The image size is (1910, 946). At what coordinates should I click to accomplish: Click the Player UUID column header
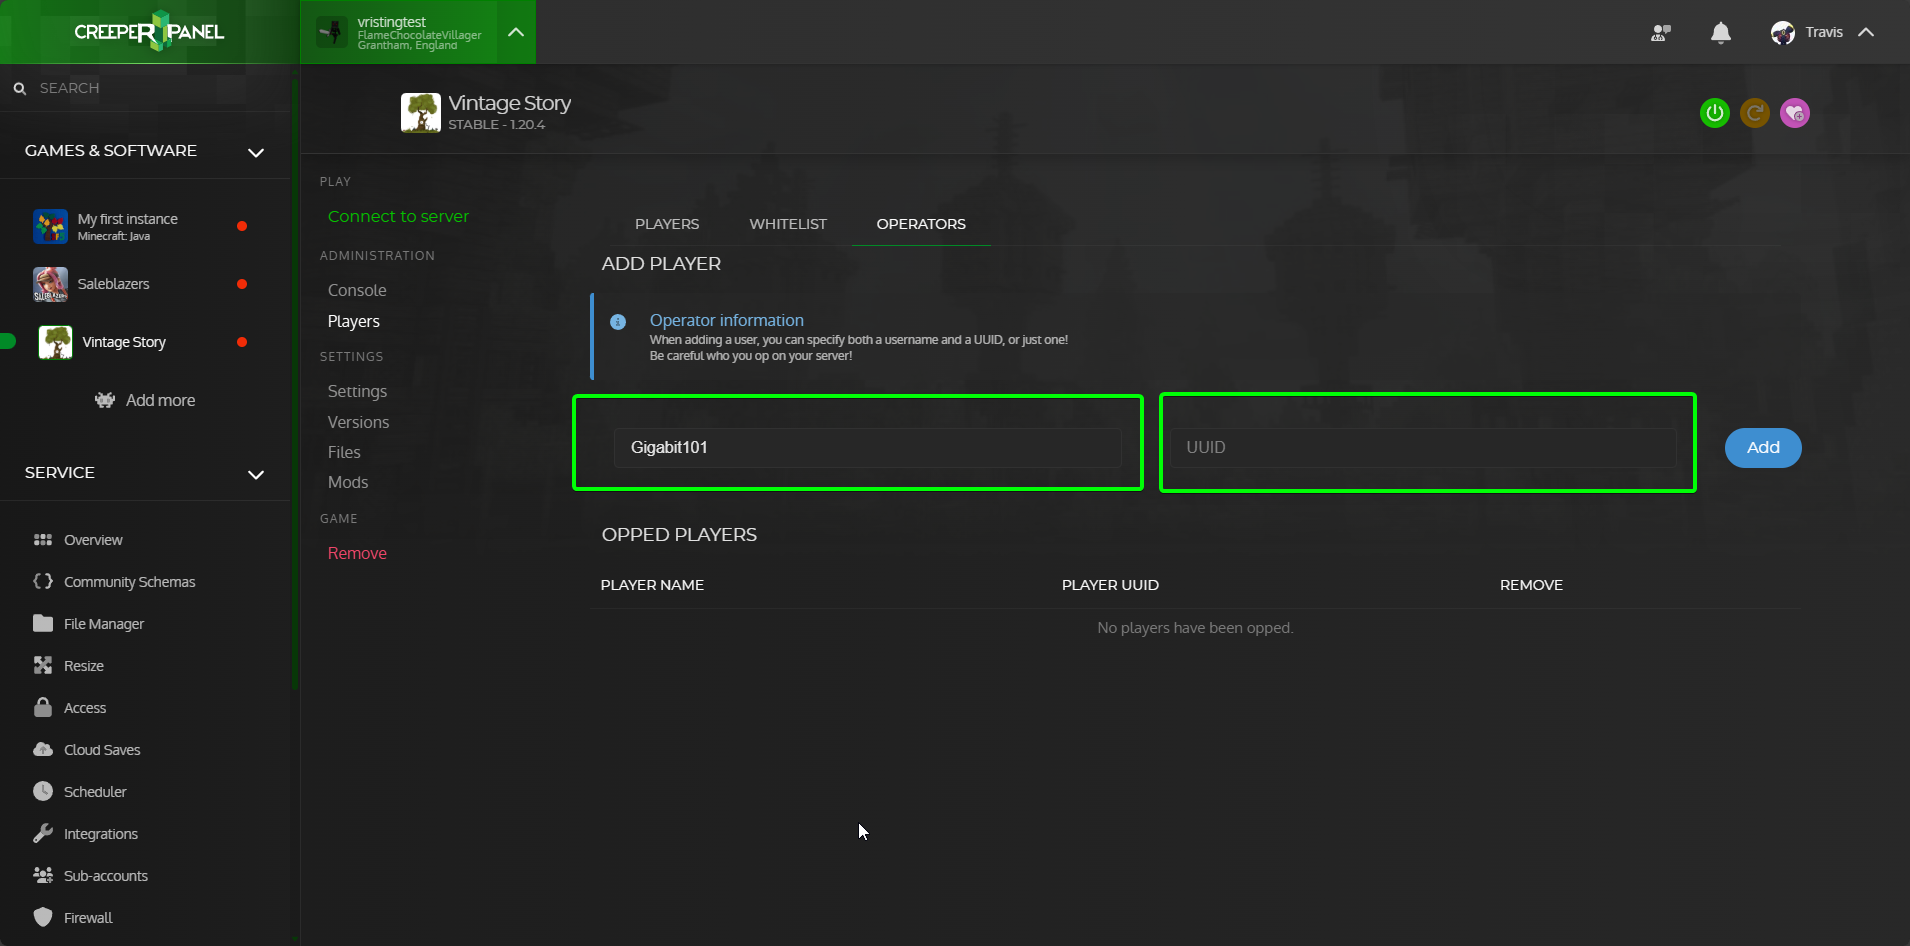[1110, 585]
